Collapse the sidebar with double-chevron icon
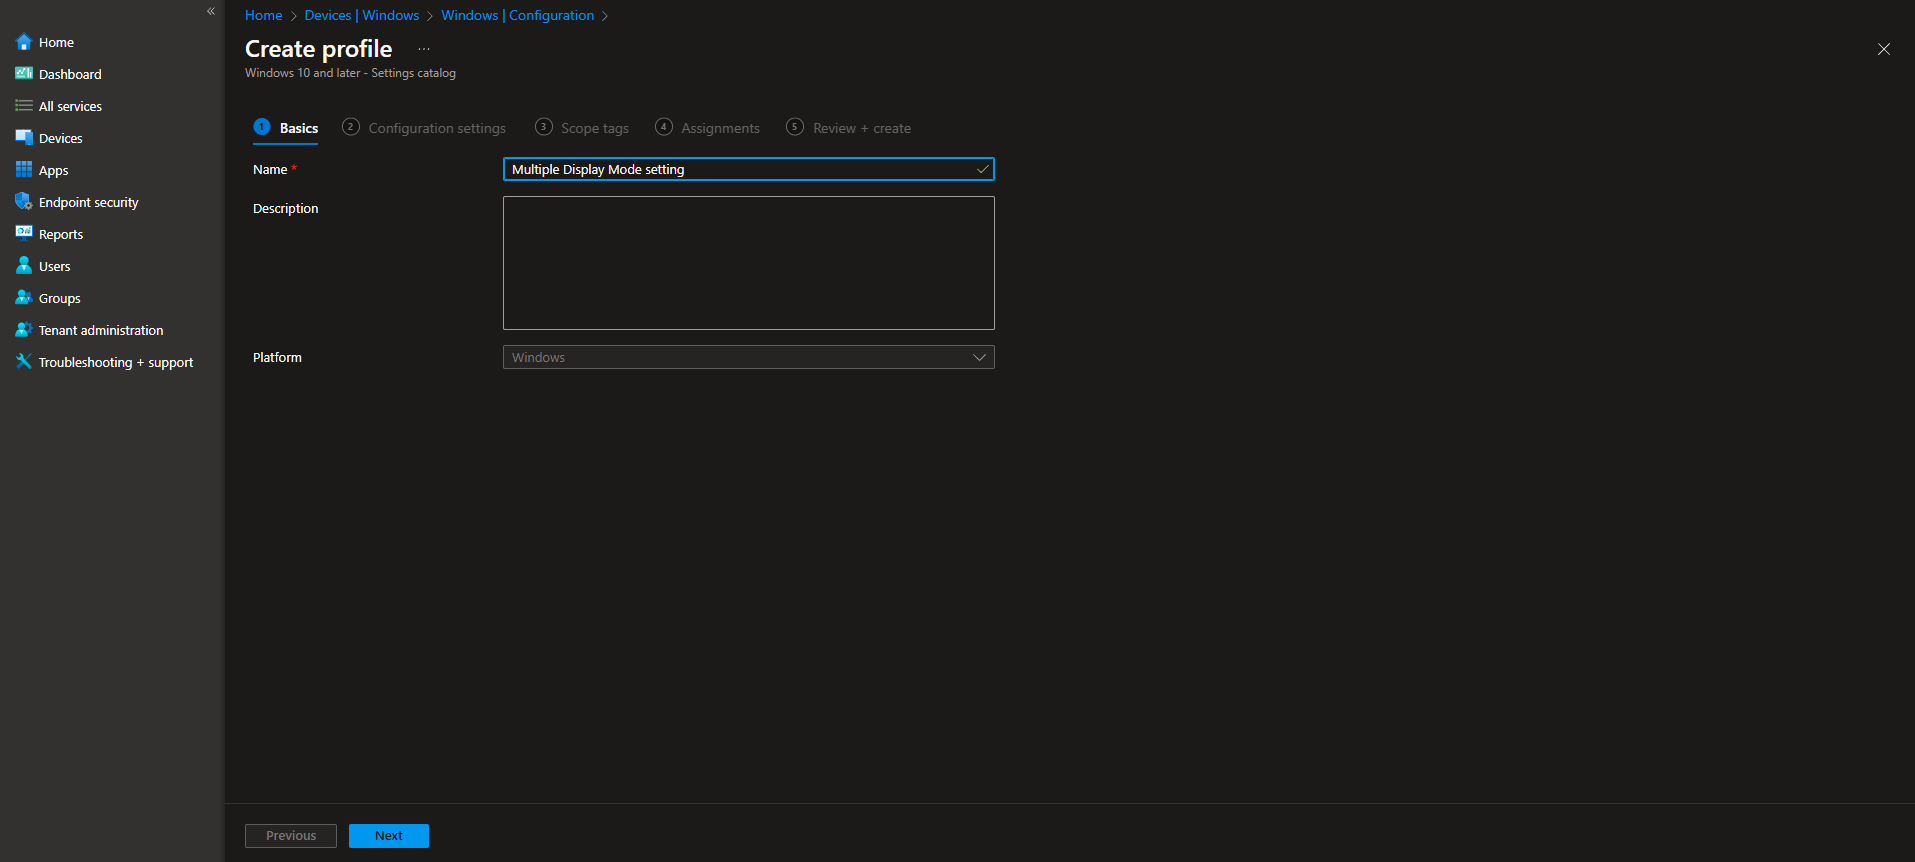This screenshot has width=1915, height=862. click(x=211, y=11)
